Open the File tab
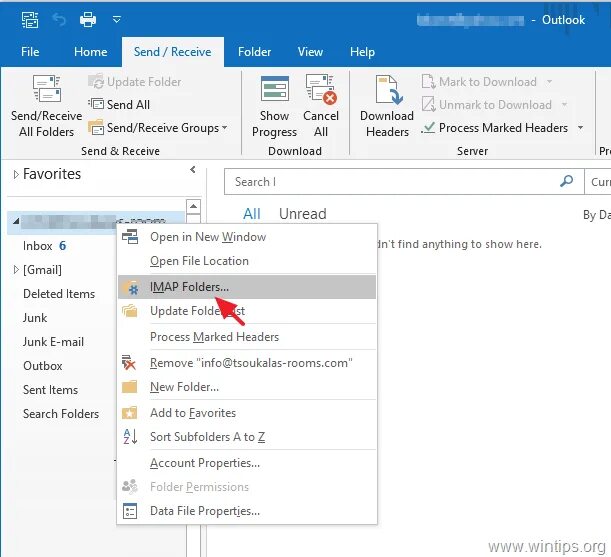The image size is (611, 557). pos(30,52)
